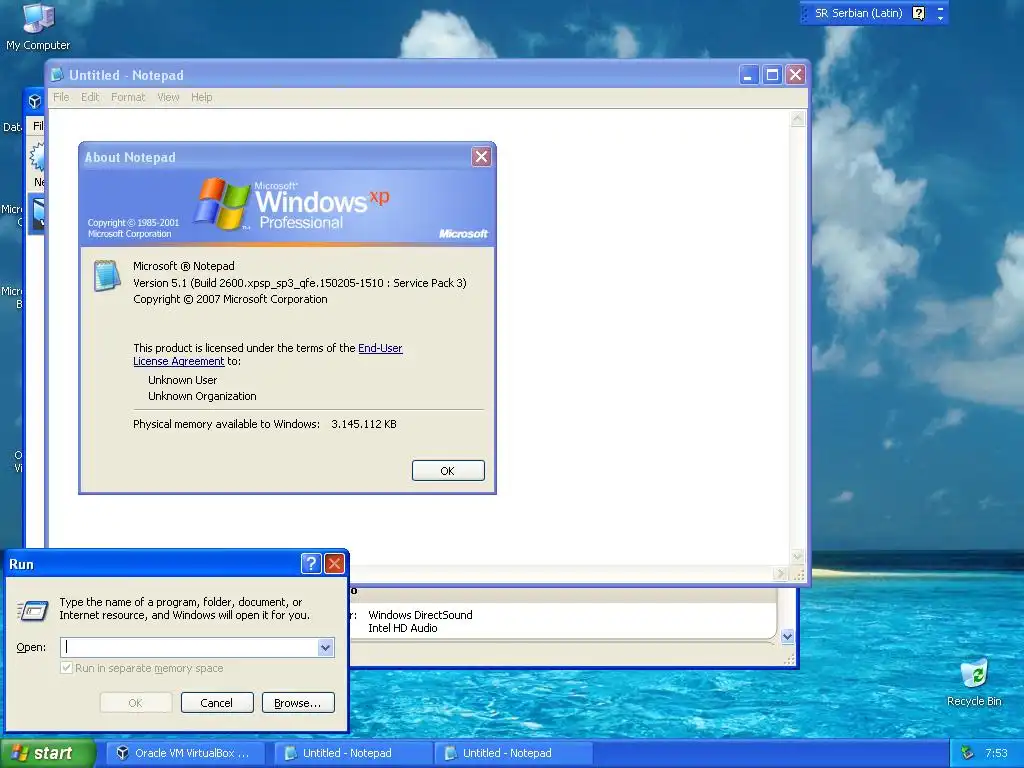Open the Edit menu in Notepad
The height and width of the screenshot is (768, 1024).
pos(89,97)
